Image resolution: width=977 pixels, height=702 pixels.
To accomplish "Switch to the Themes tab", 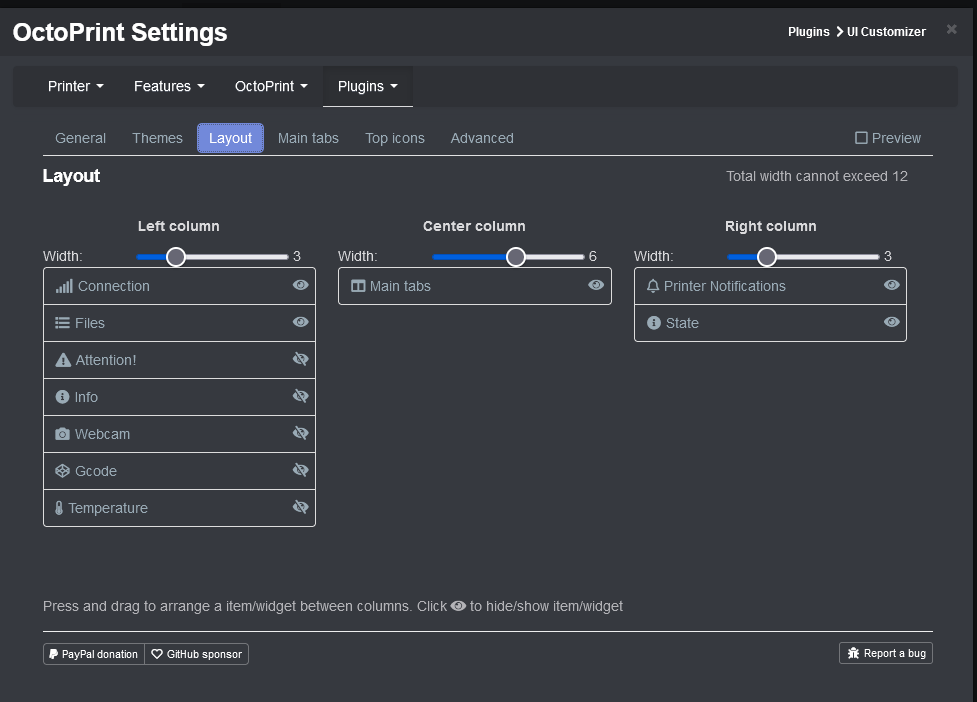I will [x=157, y=137].
